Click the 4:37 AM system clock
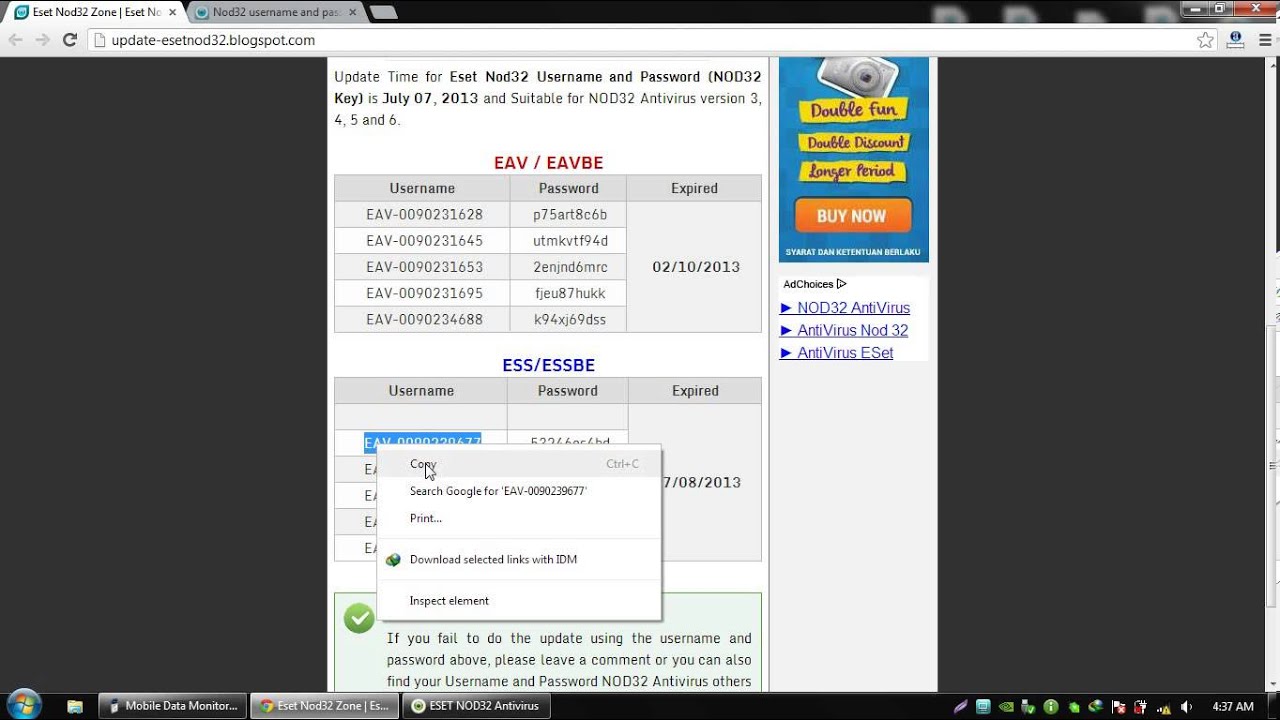The width and height of the screenshot is (1280, 720). point(1233,707)
